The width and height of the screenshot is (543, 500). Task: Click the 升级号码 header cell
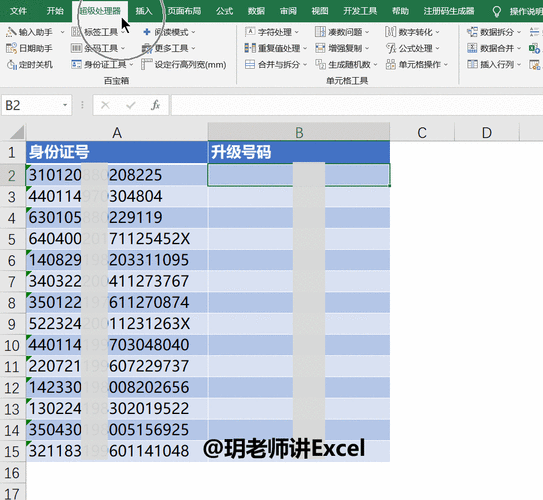point(299,152)
